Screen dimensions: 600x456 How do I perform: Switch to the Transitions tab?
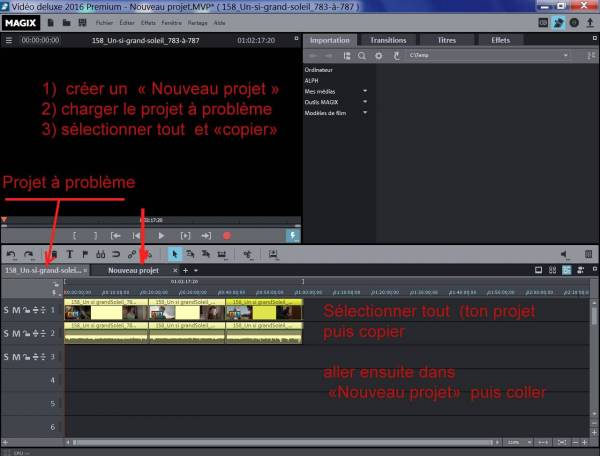(x=388, y=40)
